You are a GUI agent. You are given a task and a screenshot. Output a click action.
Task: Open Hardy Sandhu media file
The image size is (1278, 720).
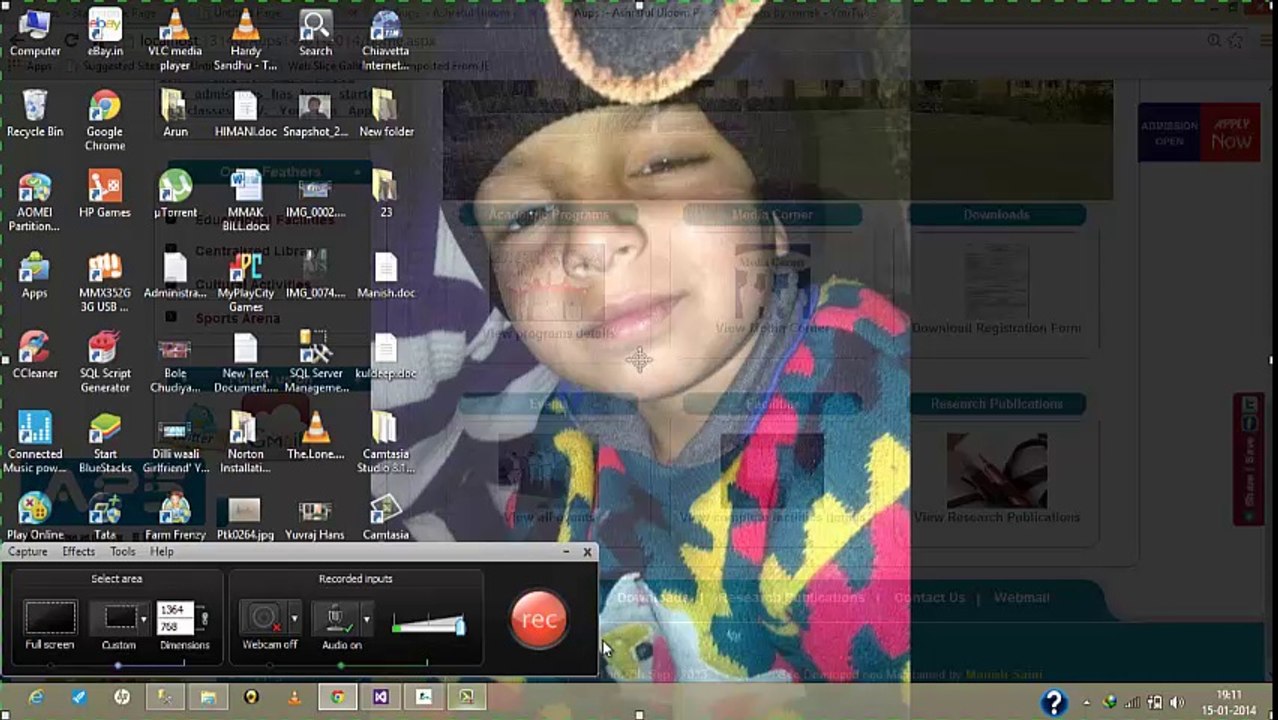(245, 40)
